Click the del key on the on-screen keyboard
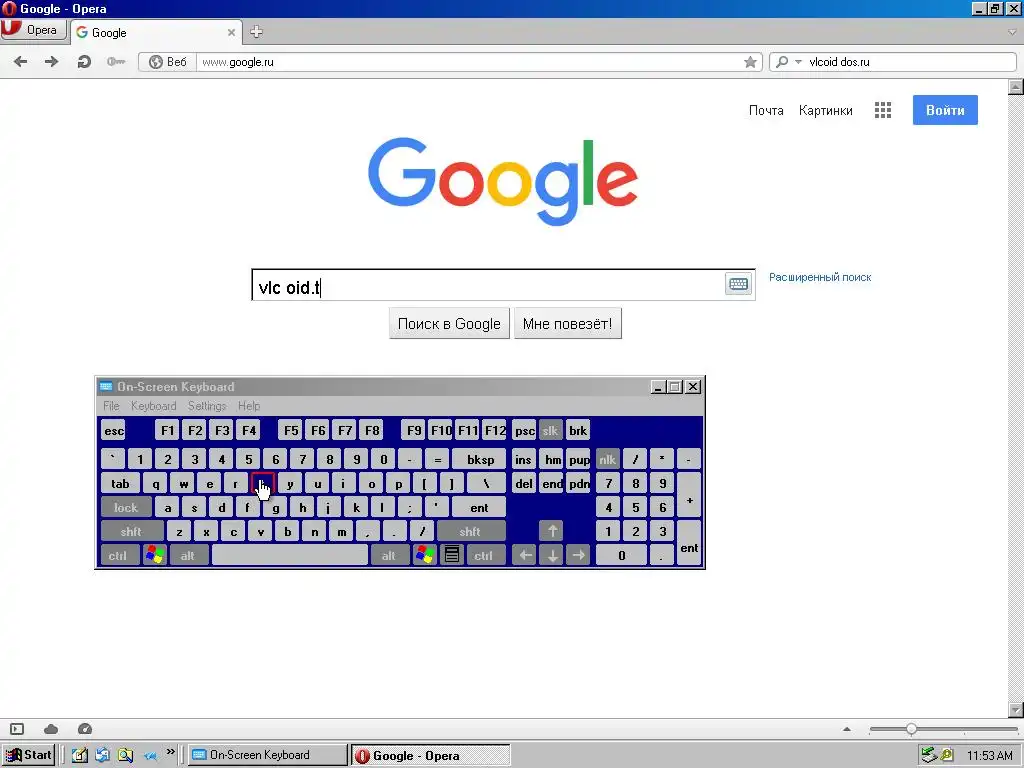This screenshot has height=768, width=1024. click(x=524, y=484)
